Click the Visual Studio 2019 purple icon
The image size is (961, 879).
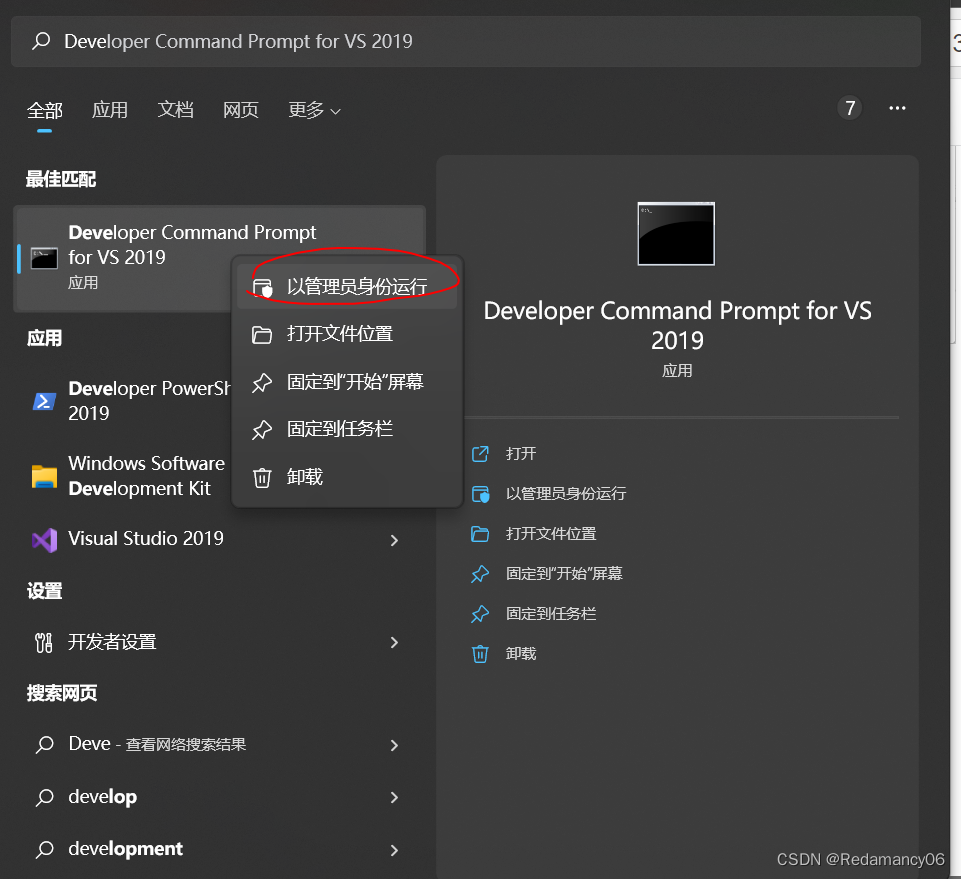click(43, 540)
